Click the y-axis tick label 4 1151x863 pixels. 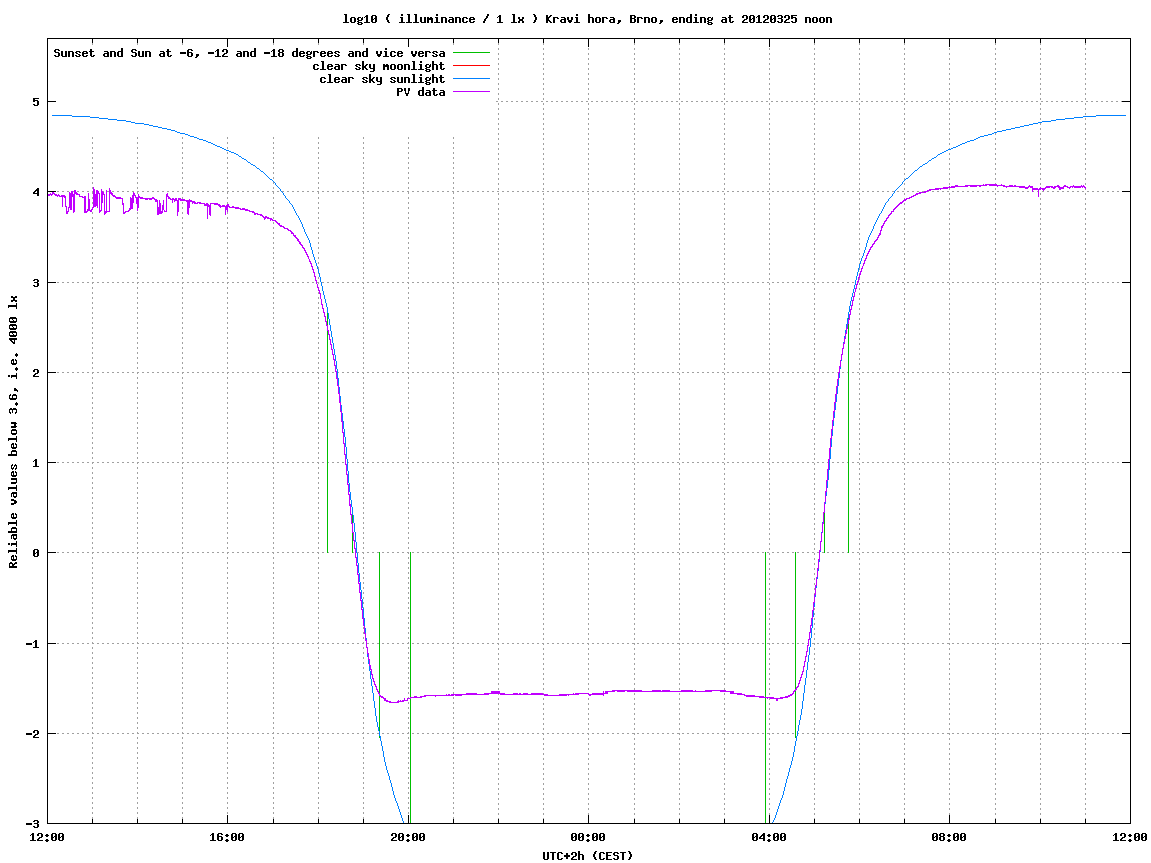[35, 192]
